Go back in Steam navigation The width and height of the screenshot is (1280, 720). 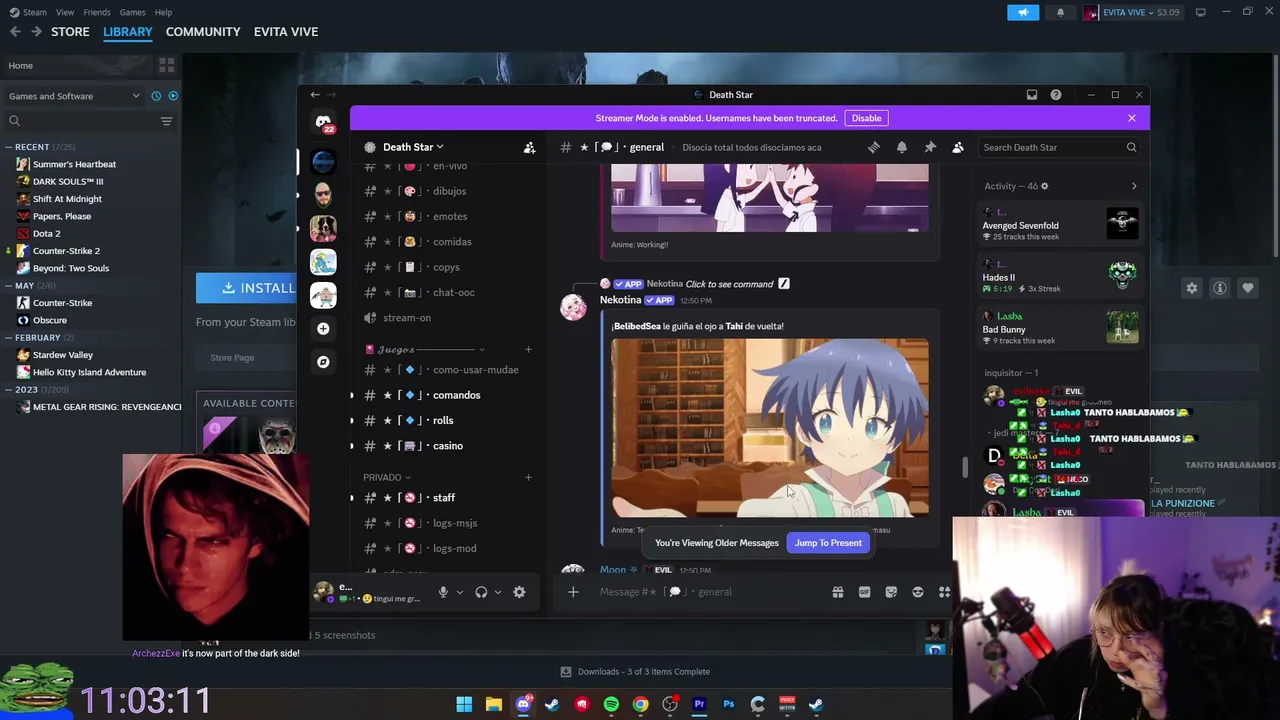pos(15,32)
